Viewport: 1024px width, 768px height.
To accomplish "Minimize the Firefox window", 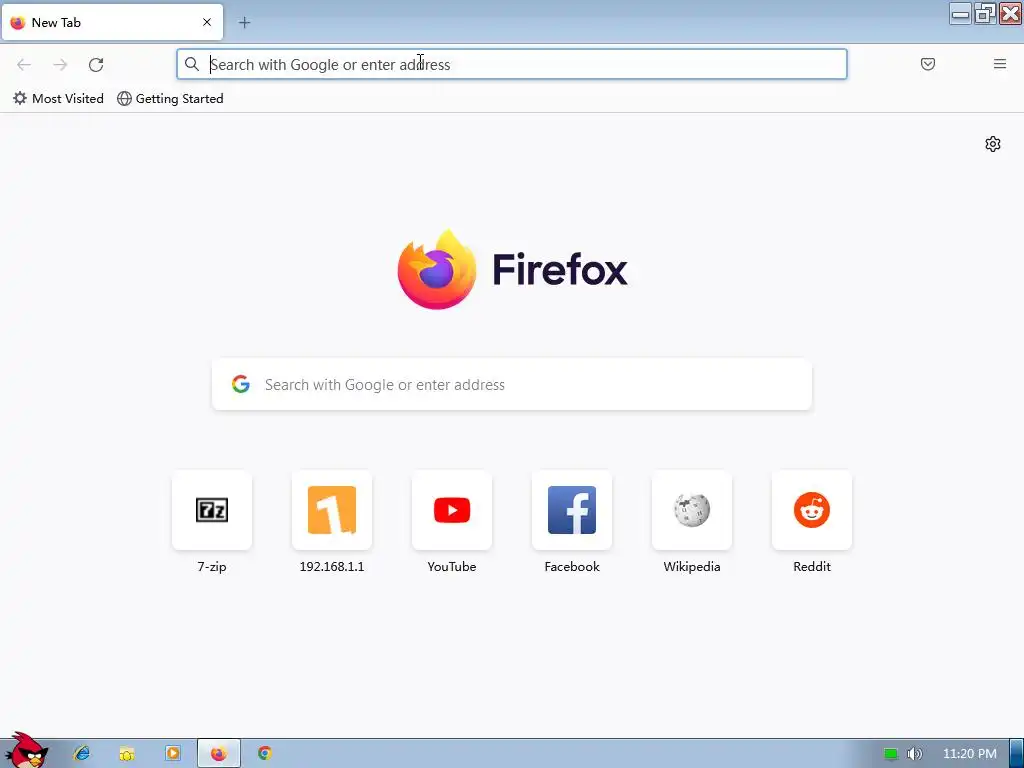I will pyautogui.click(x=961, y=14).
